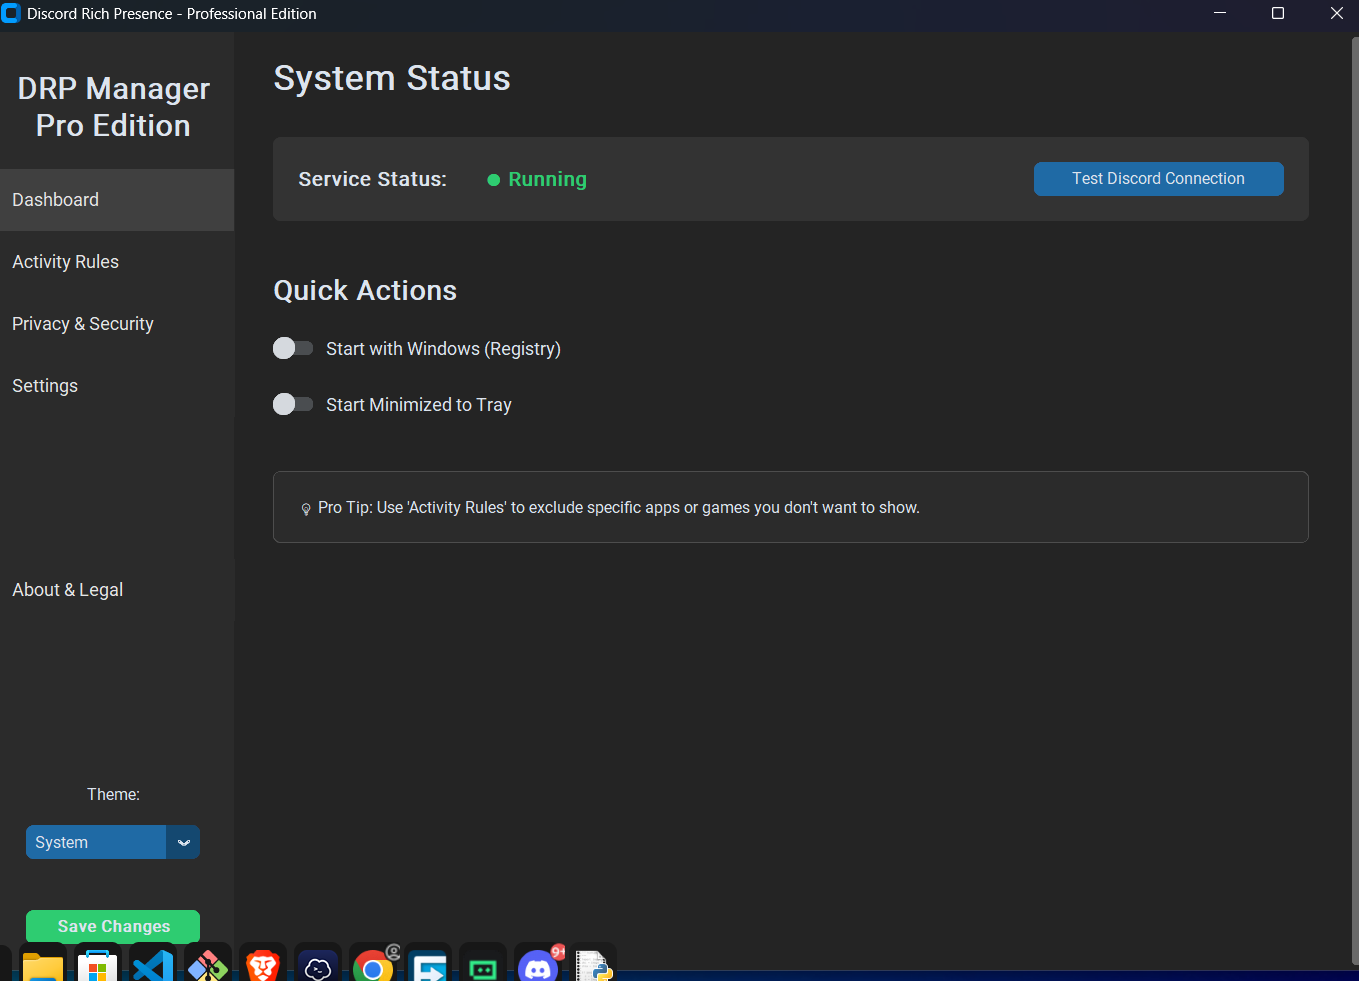Screen dimensions: 1359x981
Task: Open the Git taskbar icon
Action: click(x=208, y=965)
